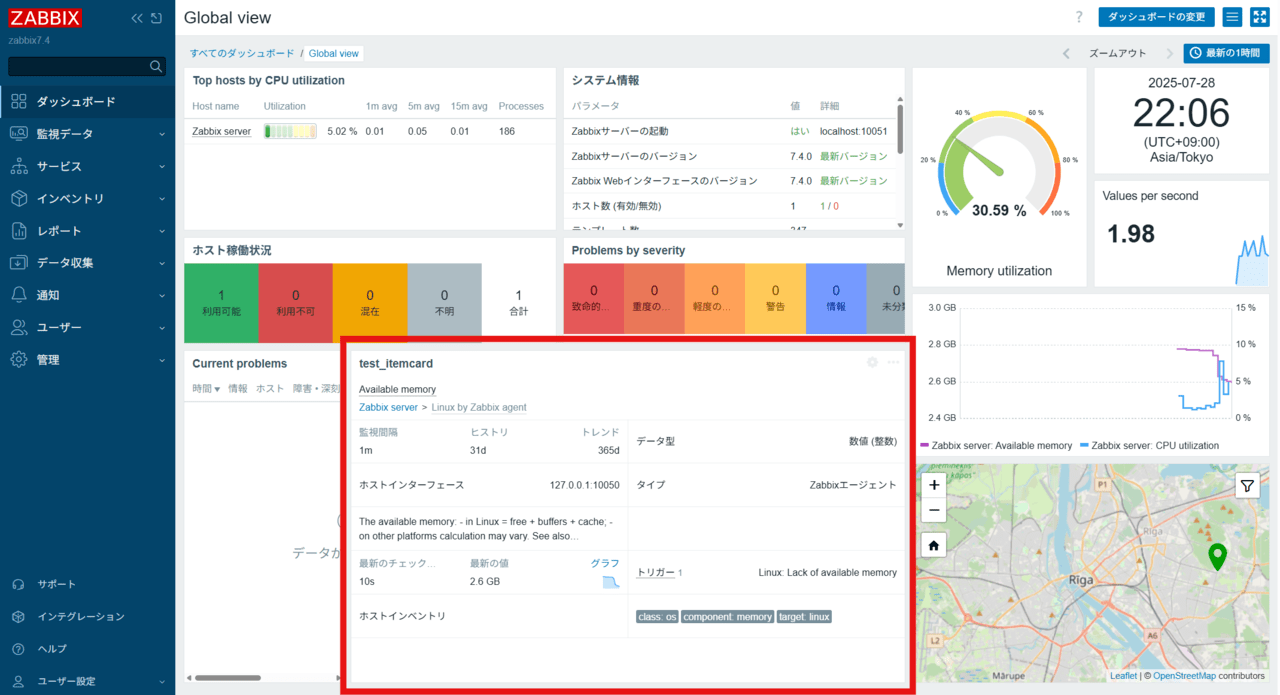Open Zabbix server link in Top hosts
Image resolution: width=1280 pixels, height=695 pixels.
pos(221,131)
